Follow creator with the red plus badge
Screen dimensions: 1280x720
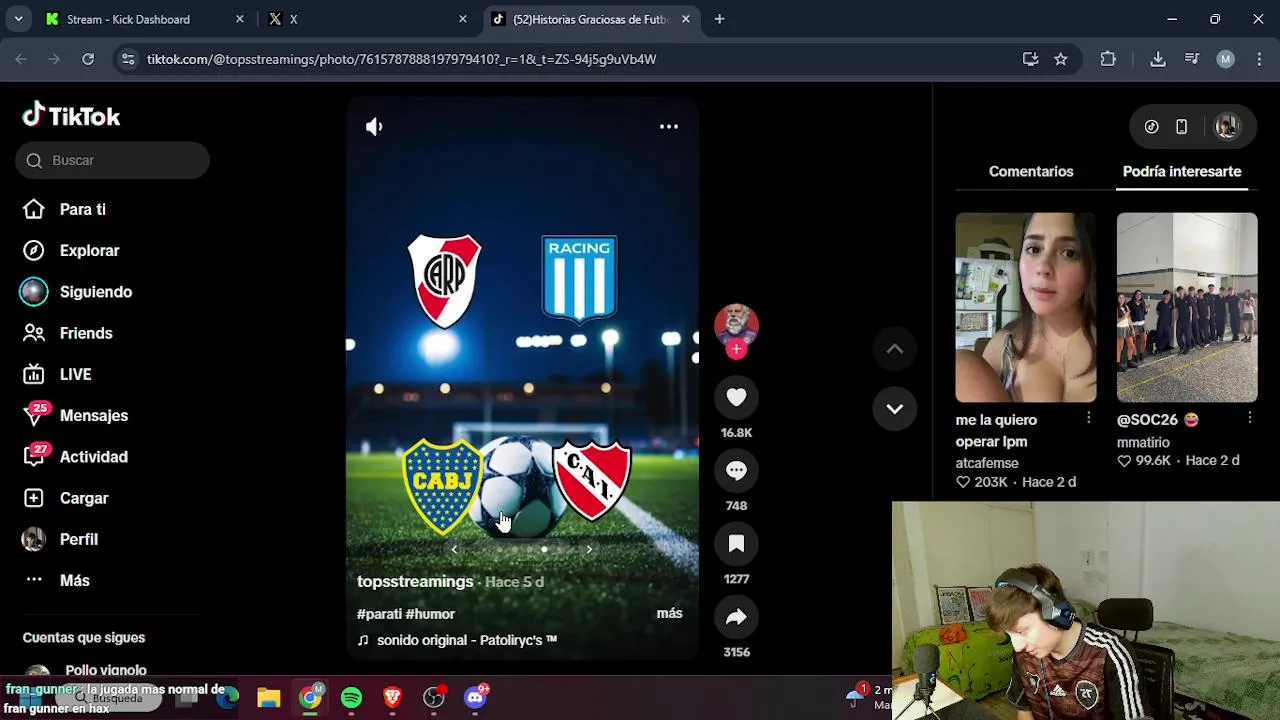click(736, 349)
